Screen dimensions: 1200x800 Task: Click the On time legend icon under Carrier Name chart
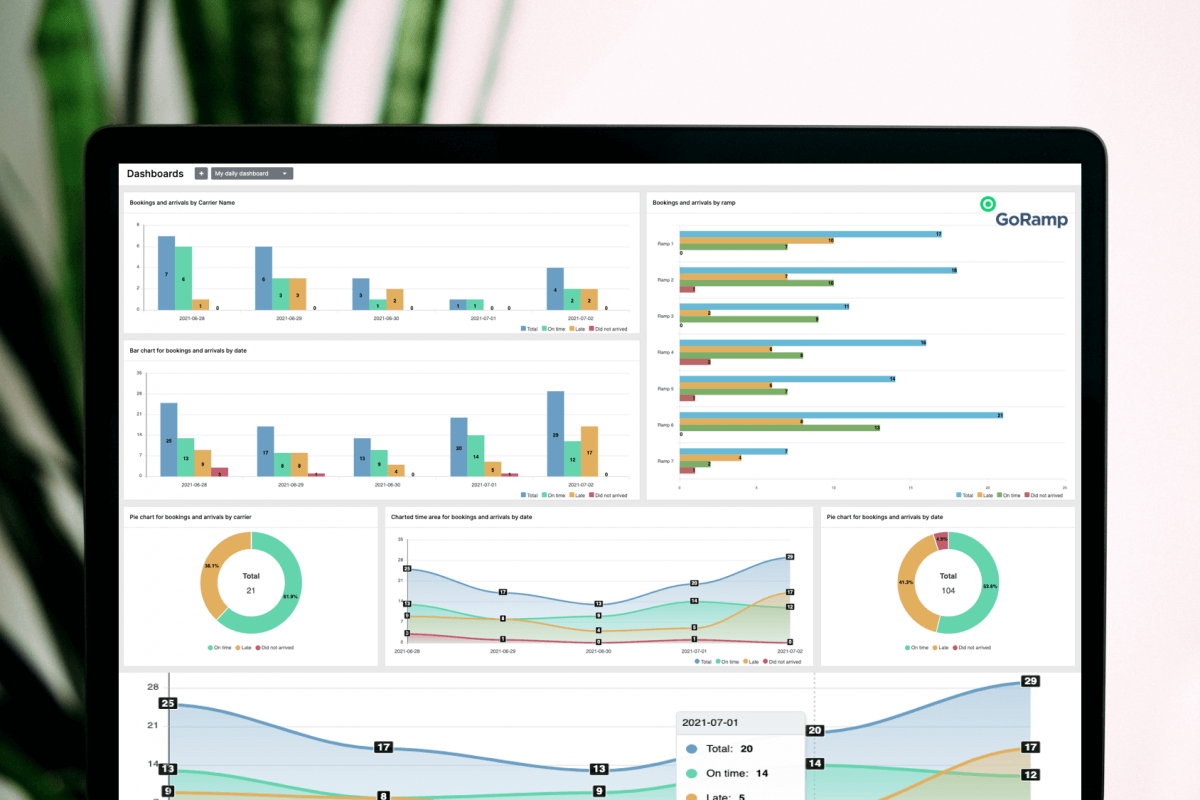click(x=544, y=328)
